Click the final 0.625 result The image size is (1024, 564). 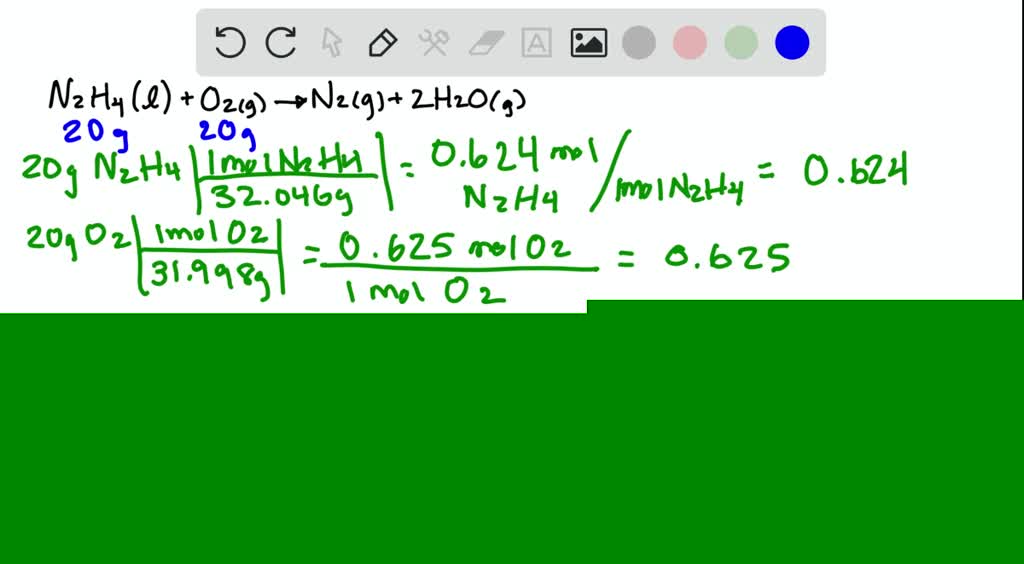point(728,257)
